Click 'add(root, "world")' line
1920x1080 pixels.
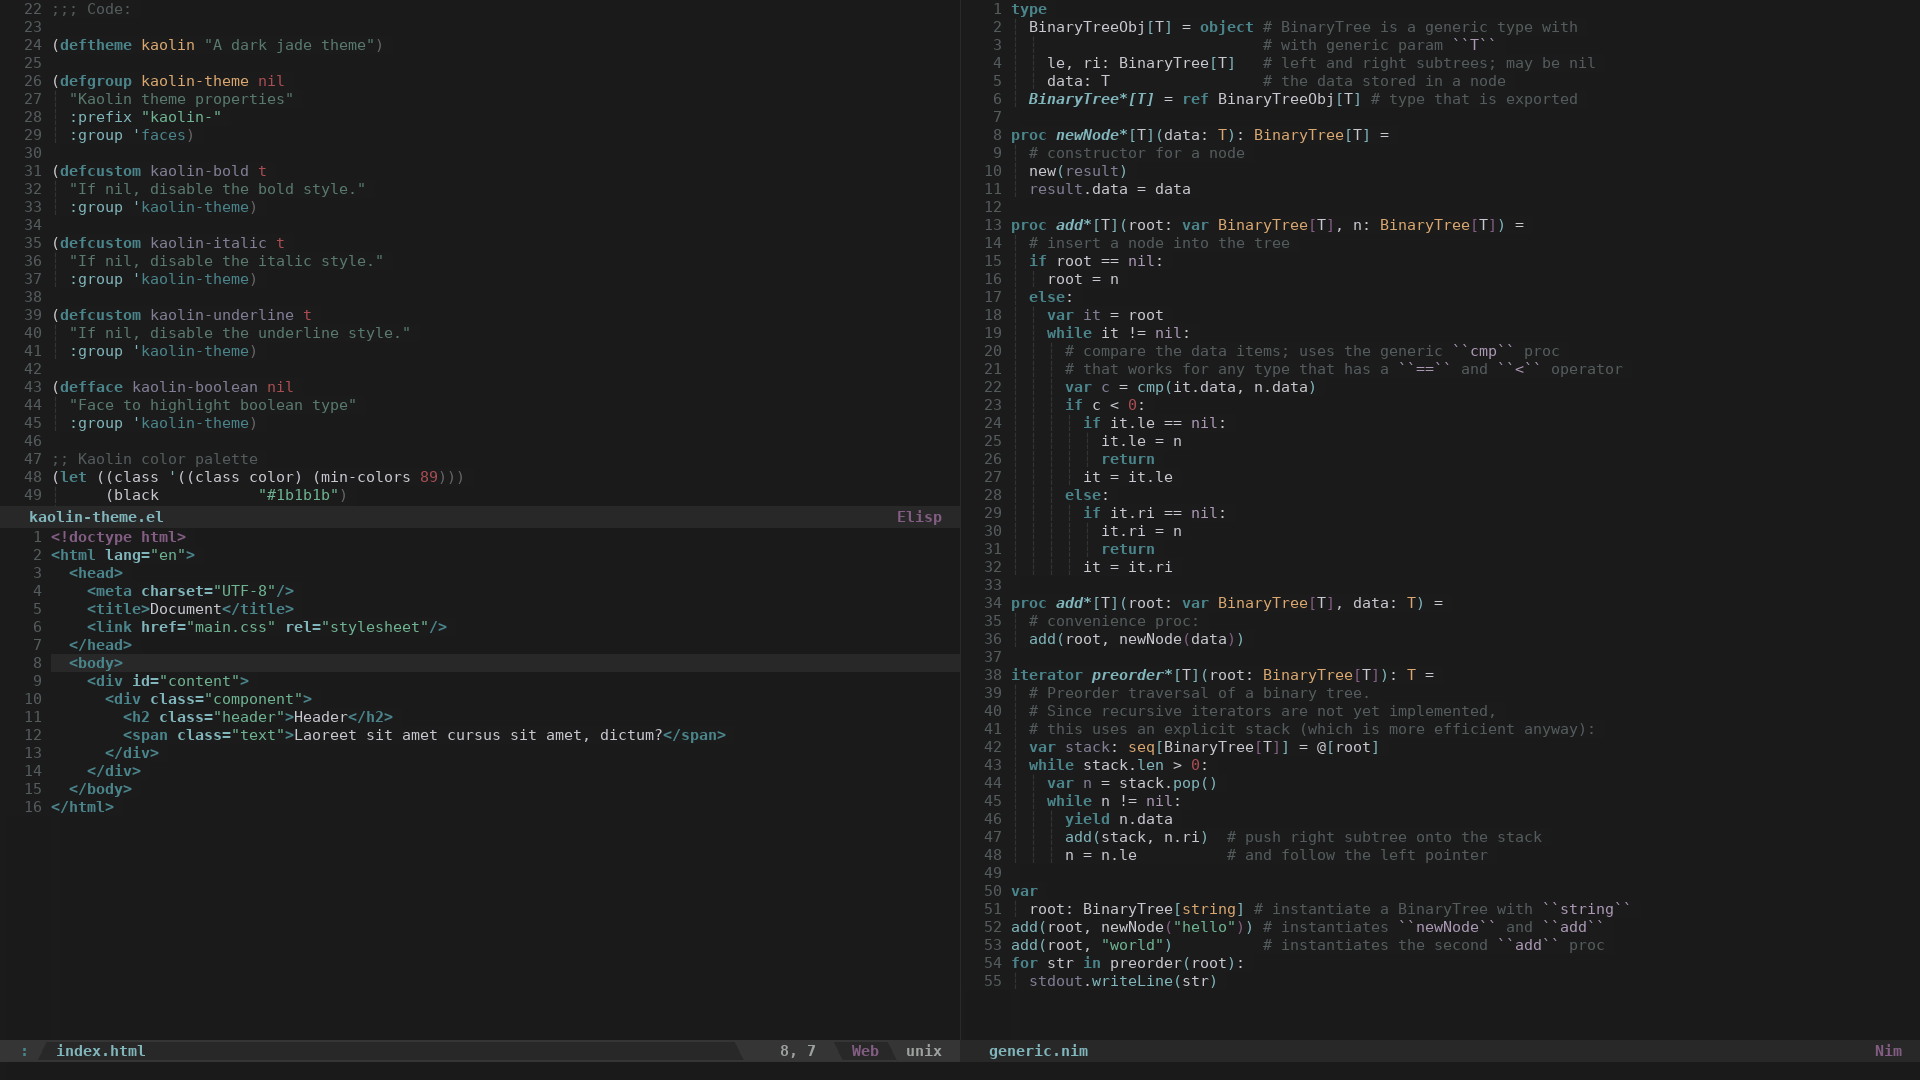click(1092, 945)
